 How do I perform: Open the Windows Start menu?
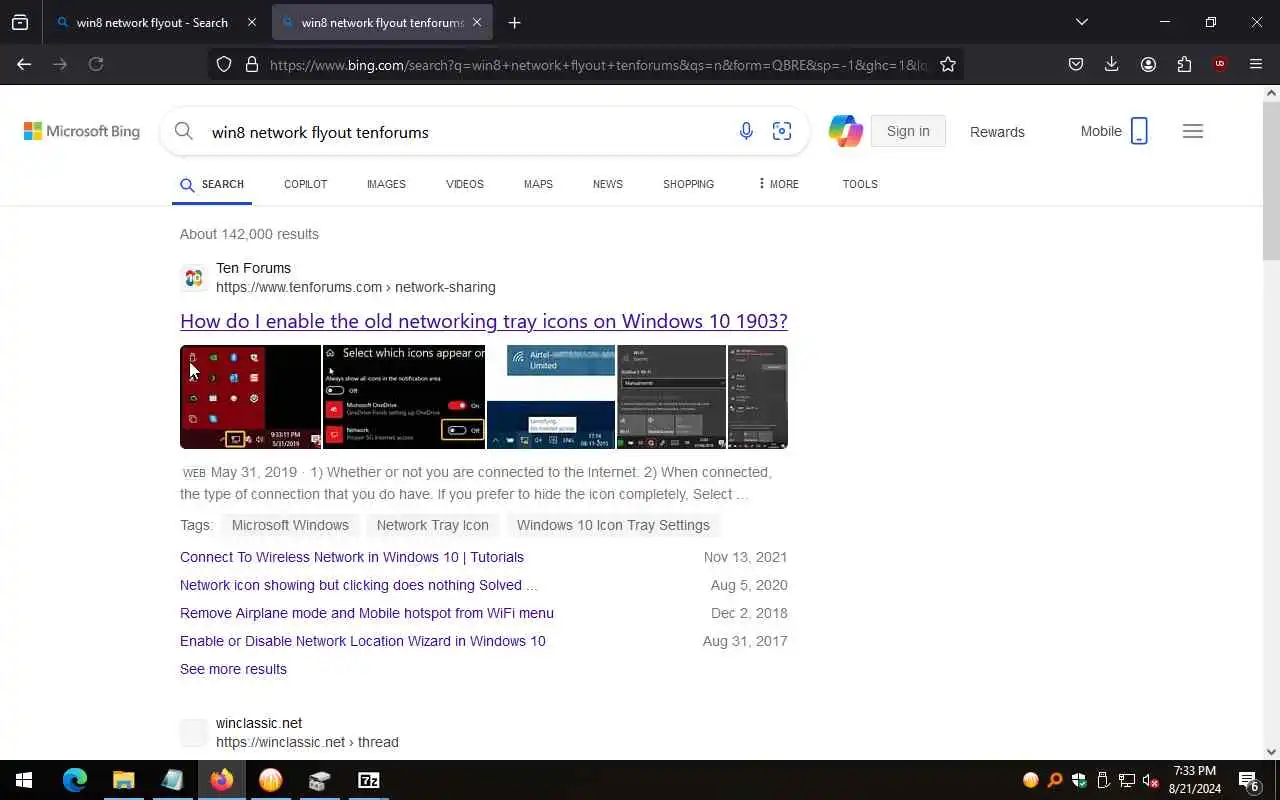[x=24, y=780]
